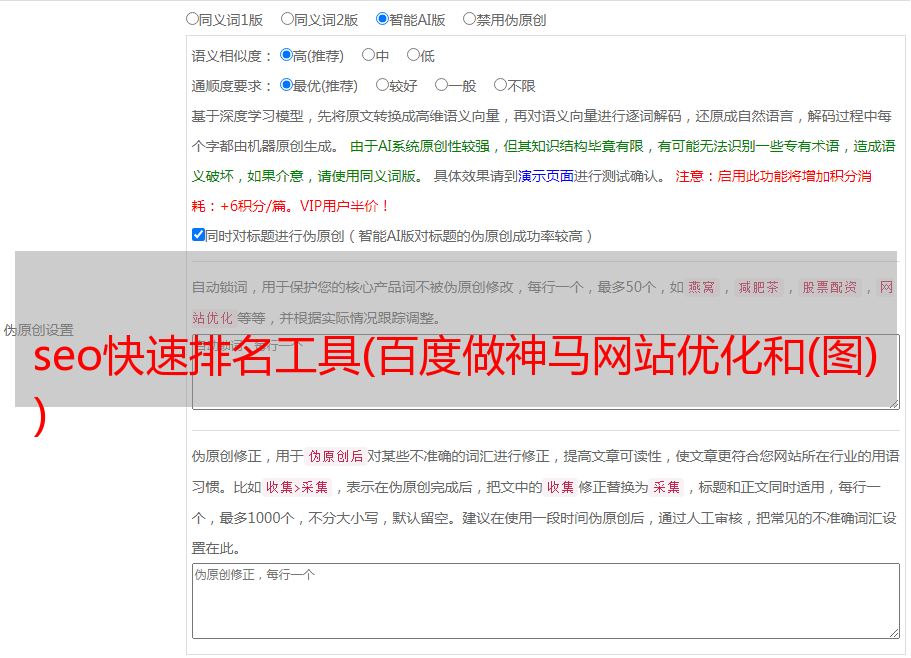Click the 股票配资 example keyword tag

[830, 287]
